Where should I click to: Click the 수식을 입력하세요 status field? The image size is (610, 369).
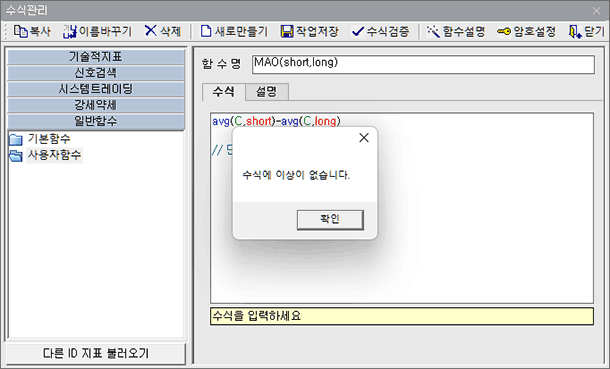402,316
